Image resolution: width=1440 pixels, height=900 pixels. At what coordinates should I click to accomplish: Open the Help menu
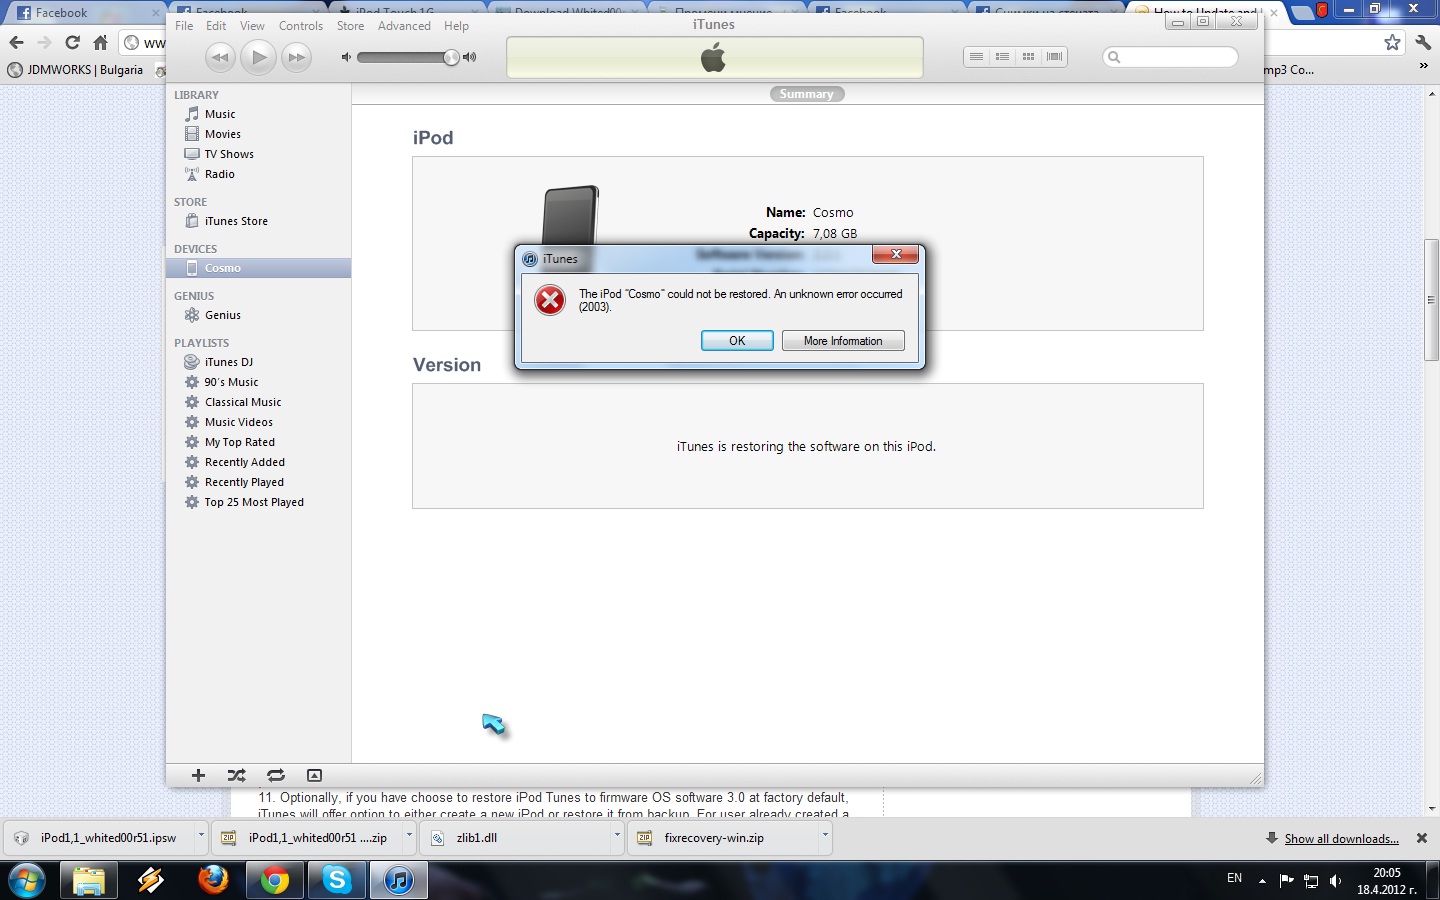(456, 26)
